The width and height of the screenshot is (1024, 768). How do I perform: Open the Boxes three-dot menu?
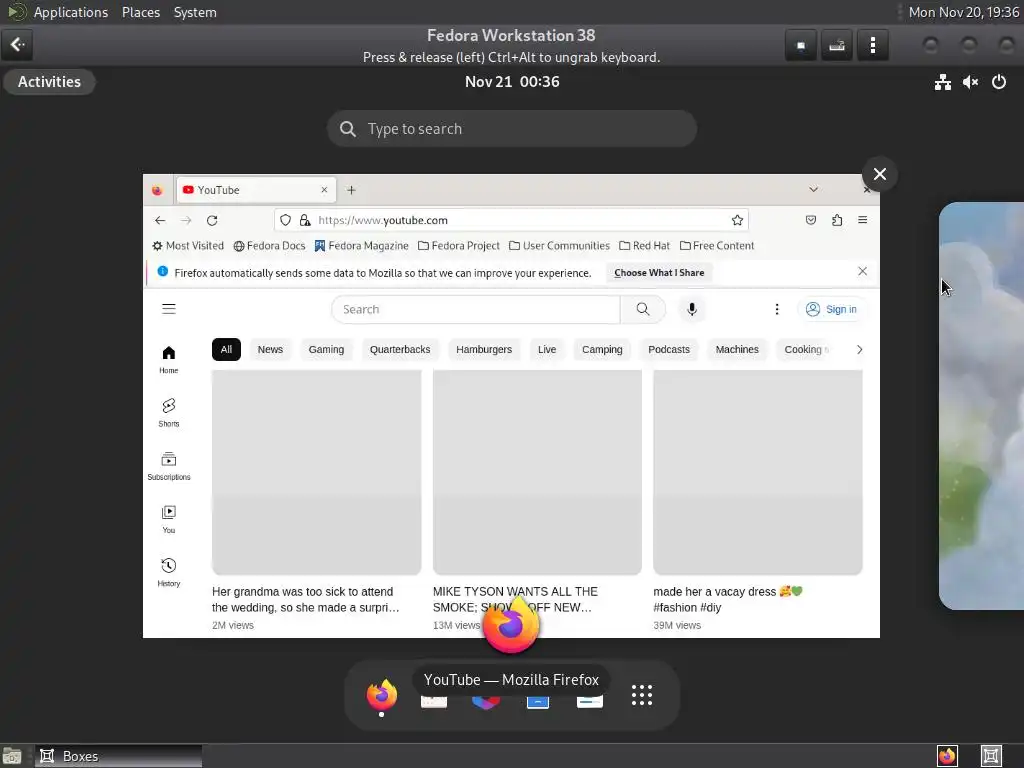point(872,45)
